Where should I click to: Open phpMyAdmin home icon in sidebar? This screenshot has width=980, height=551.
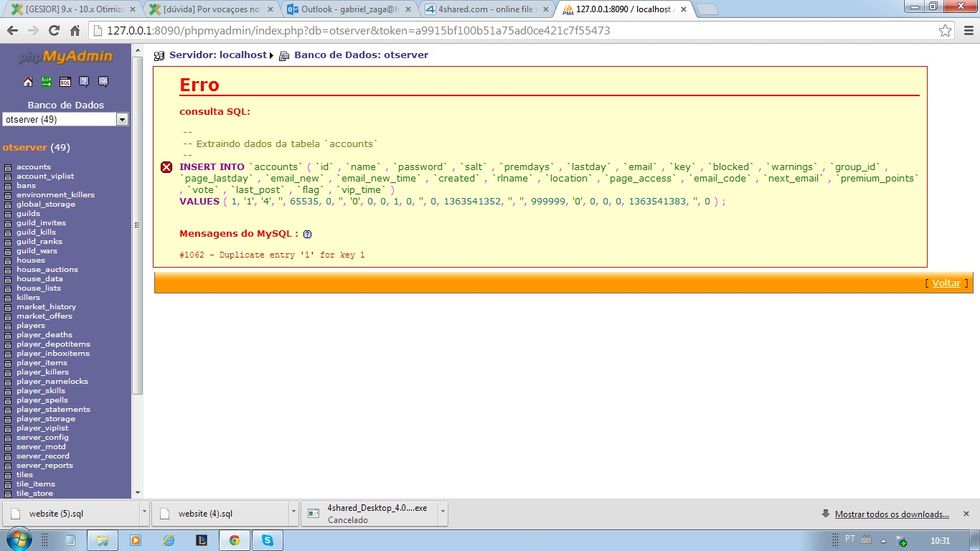pyautogui.click(x=28, y=82)
